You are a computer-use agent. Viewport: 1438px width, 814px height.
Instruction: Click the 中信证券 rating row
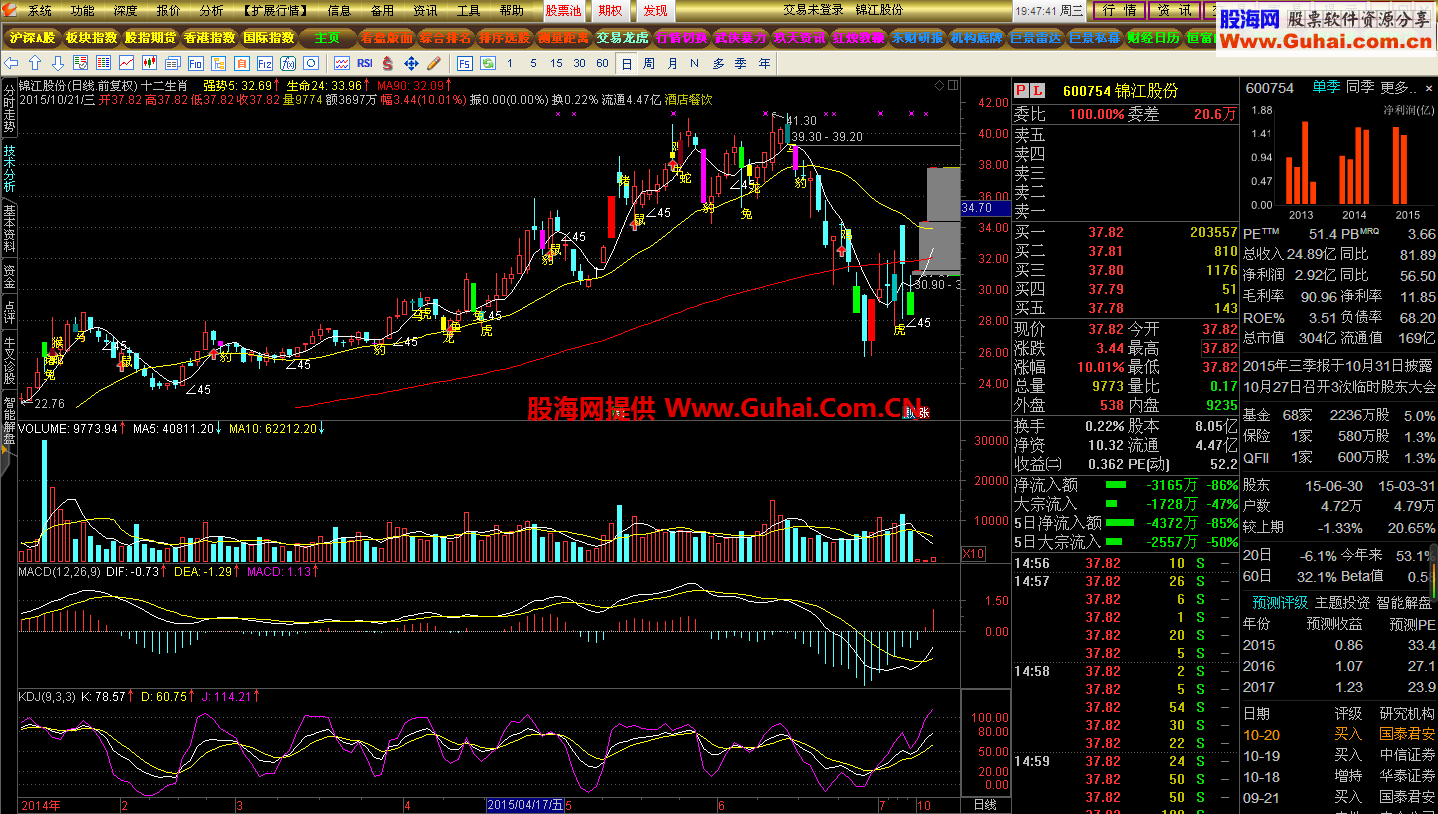click(x=1338, y=755)
